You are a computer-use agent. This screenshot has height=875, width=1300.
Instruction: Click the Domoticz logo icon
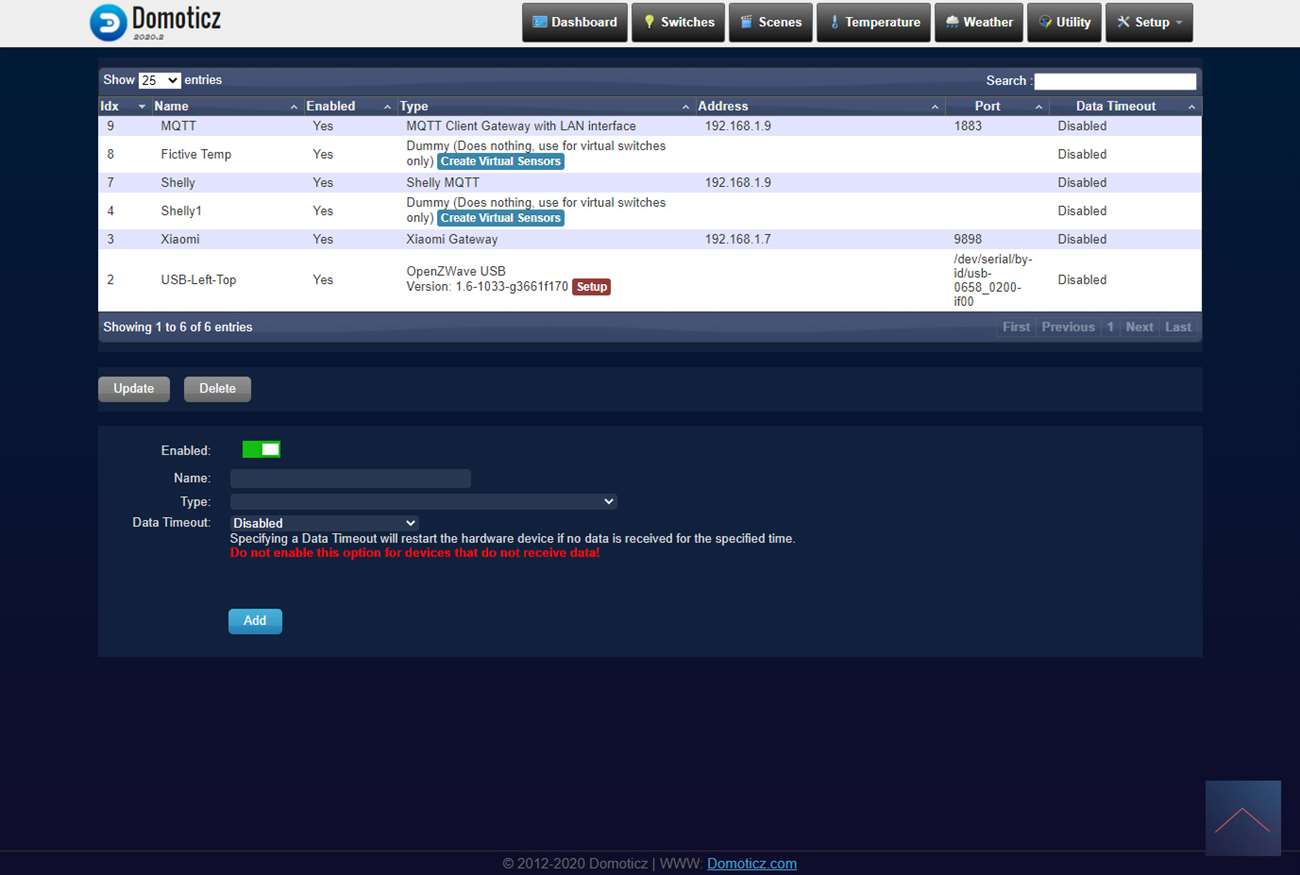(x=108, y=22)
